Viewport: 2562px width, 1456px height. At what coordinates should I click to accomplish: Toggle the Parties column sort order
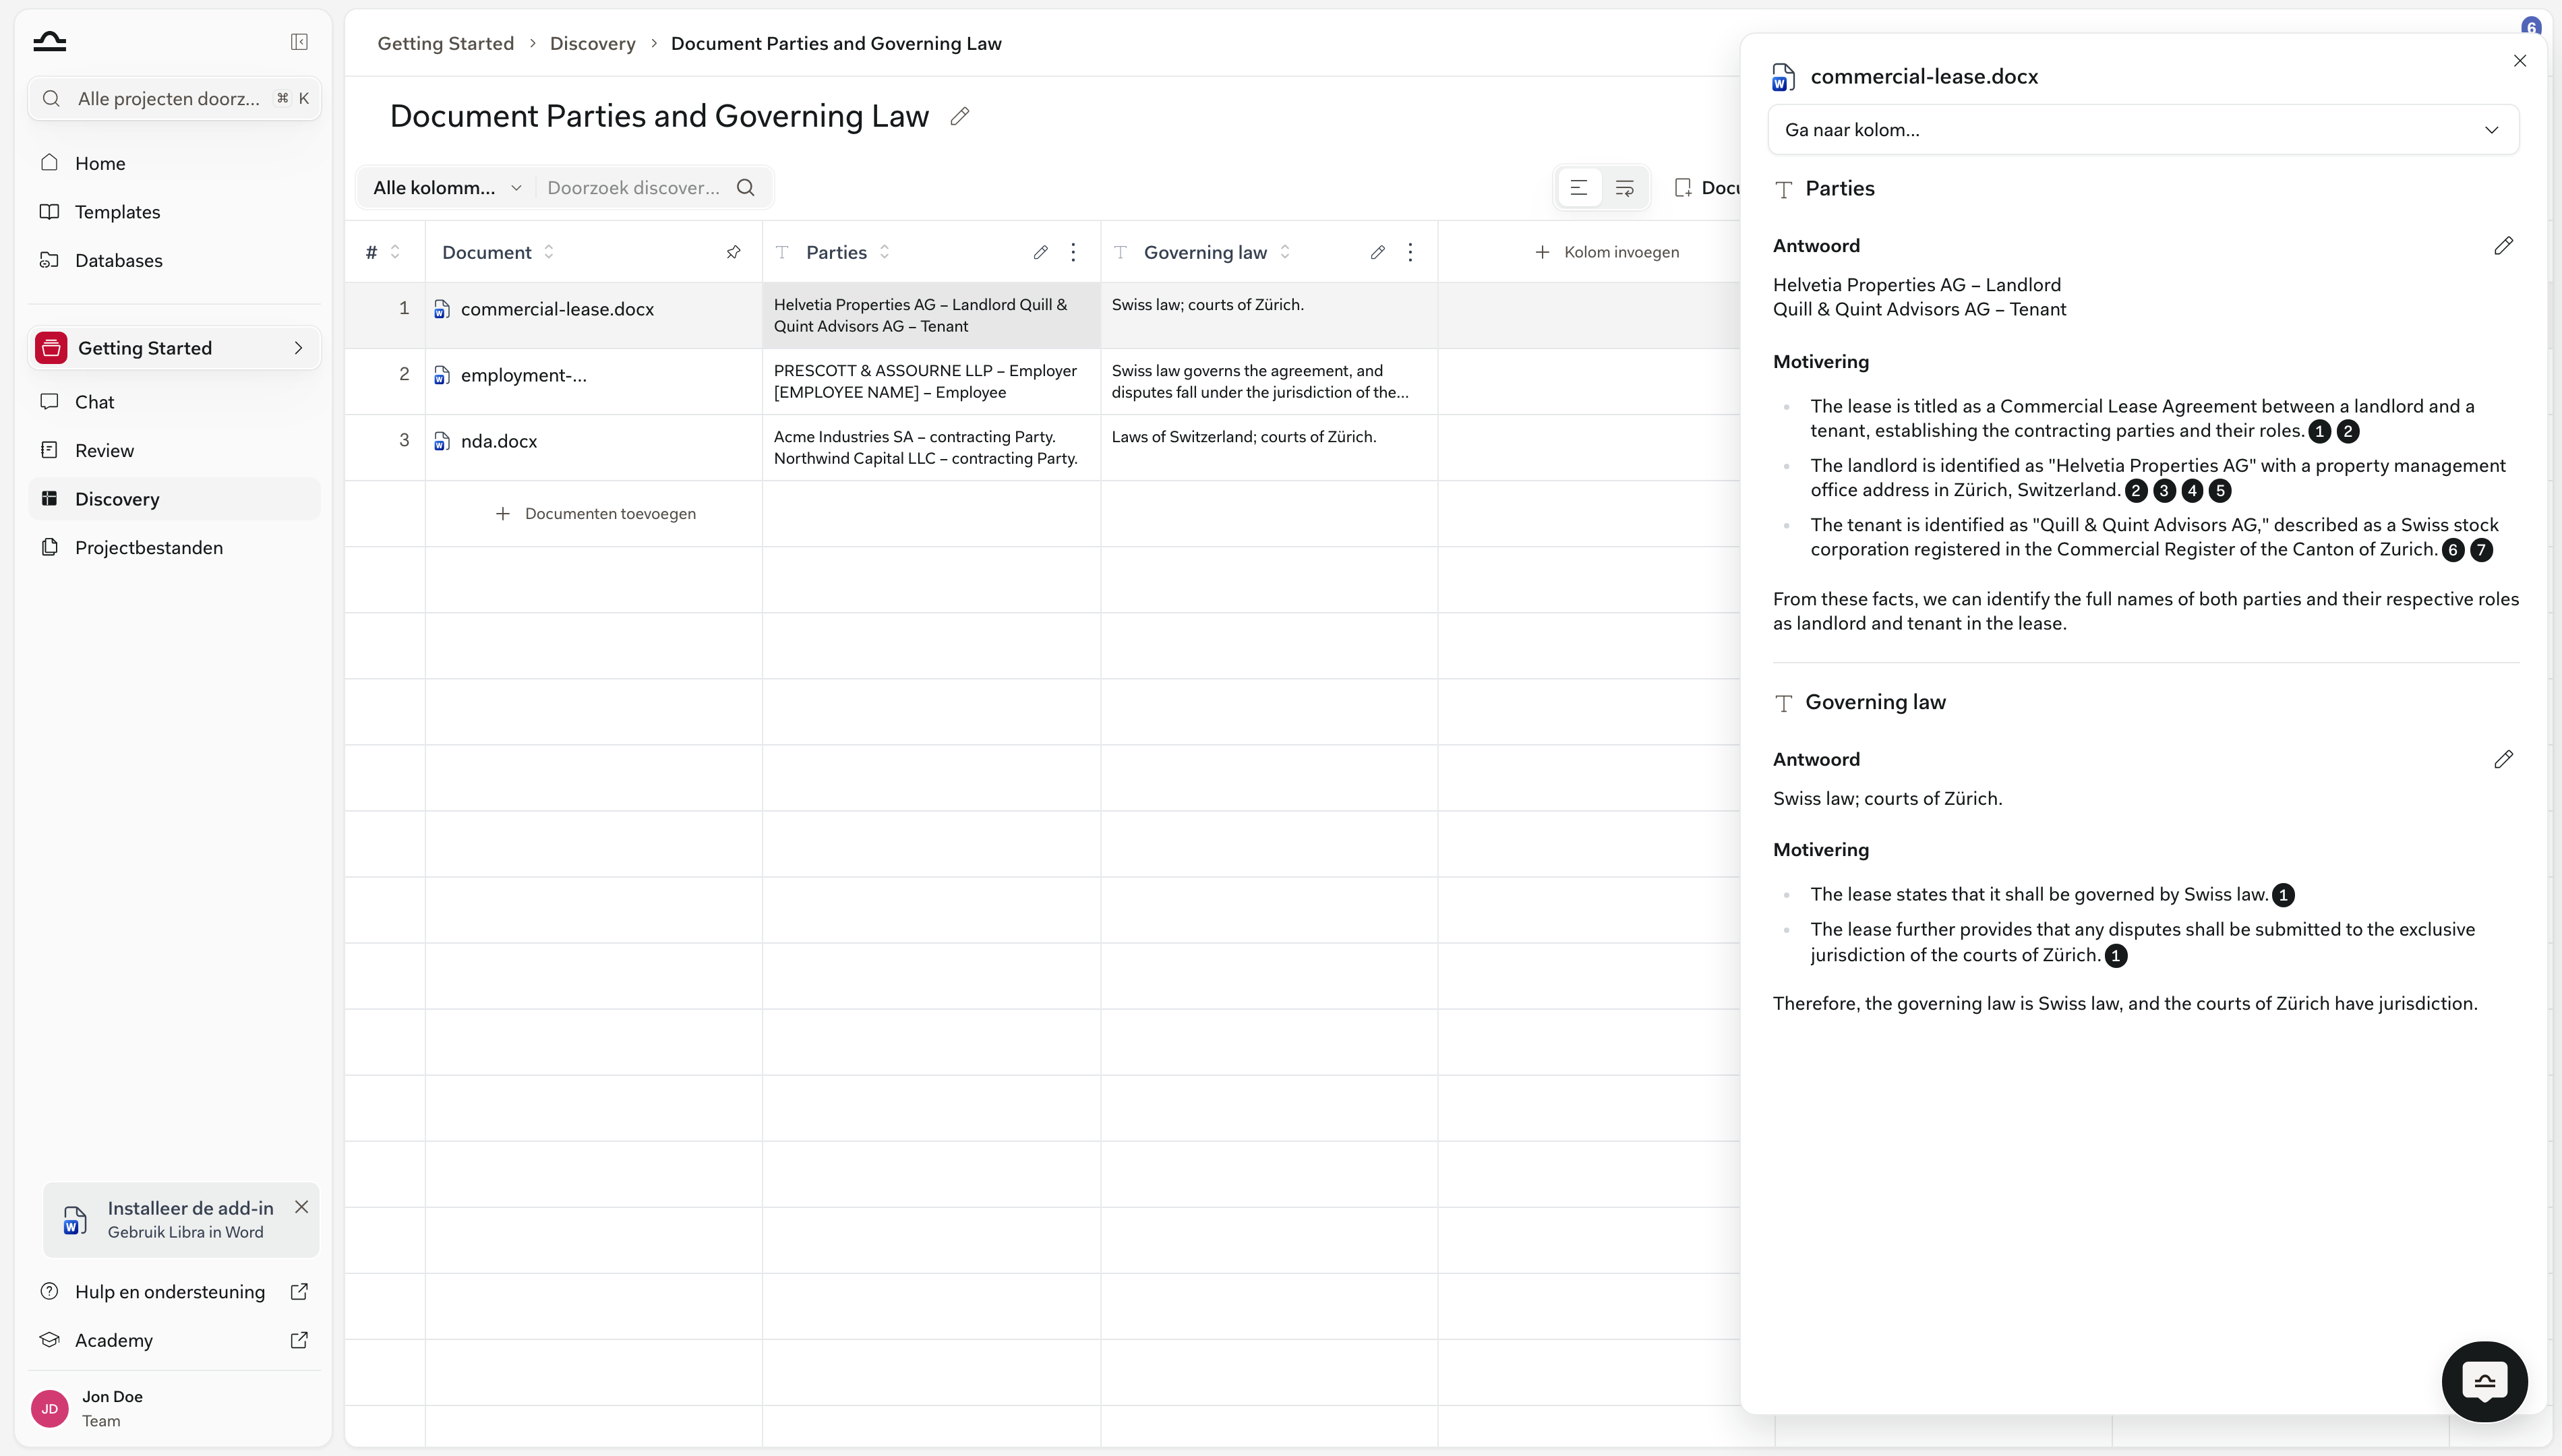[885, 252]
